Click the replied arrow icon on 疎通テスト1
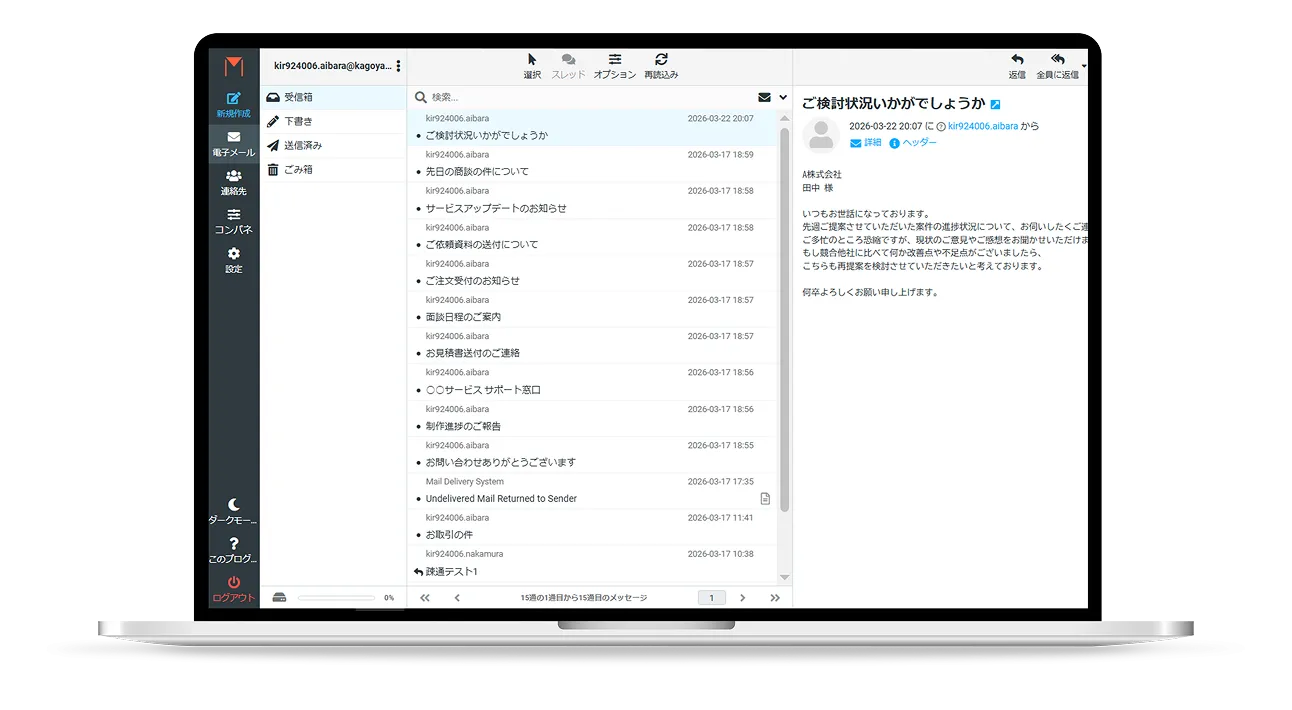The width and height of the screenshot is (1292, 710). coord(418,571)
